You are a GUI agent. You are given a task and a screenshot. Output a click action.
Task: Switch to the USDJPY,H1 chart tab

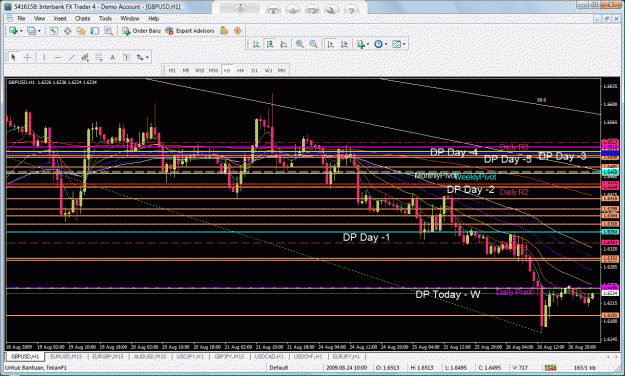click(190, 356)
